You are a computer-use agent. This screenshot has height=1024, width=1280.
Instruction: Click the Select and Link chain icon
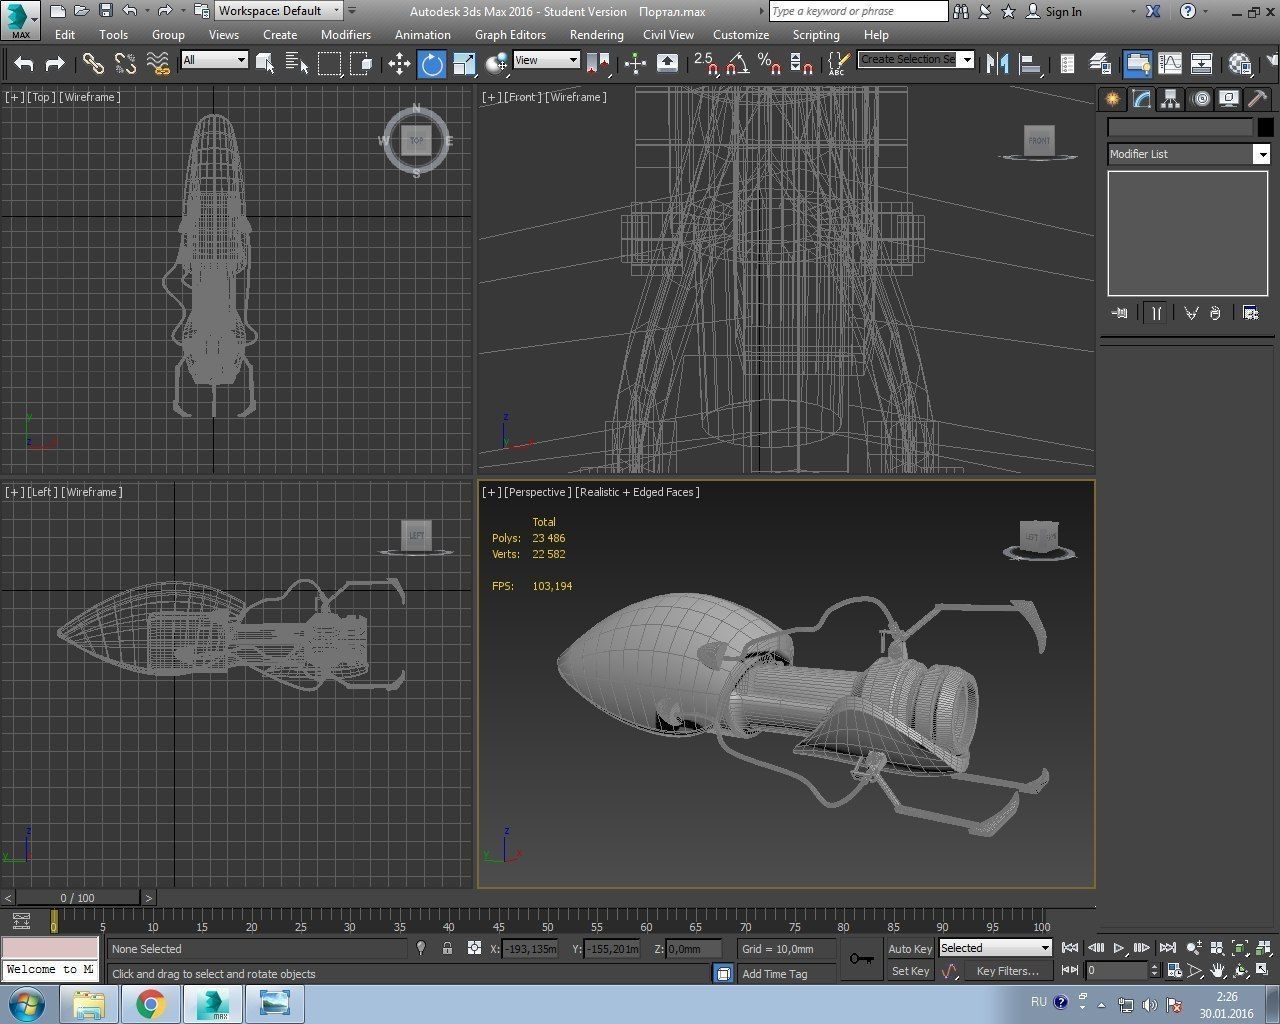tap(93, 64)
